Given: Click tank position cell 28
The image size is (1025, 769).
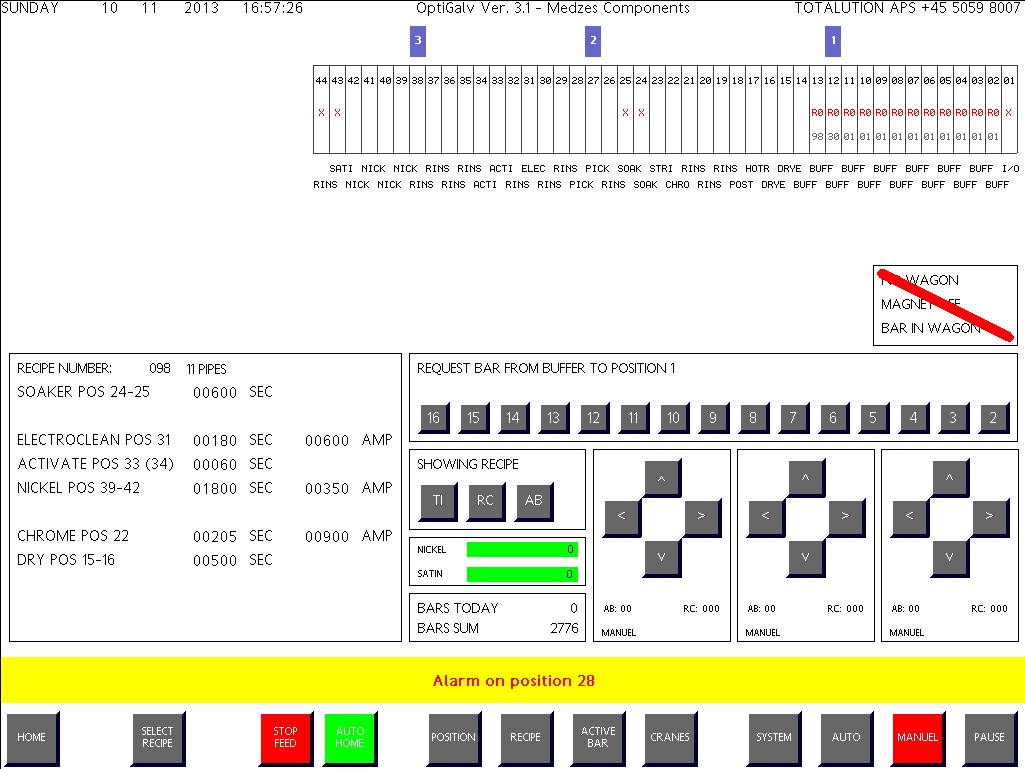Looking at the screenshot, I should click(x=577, y=110).
